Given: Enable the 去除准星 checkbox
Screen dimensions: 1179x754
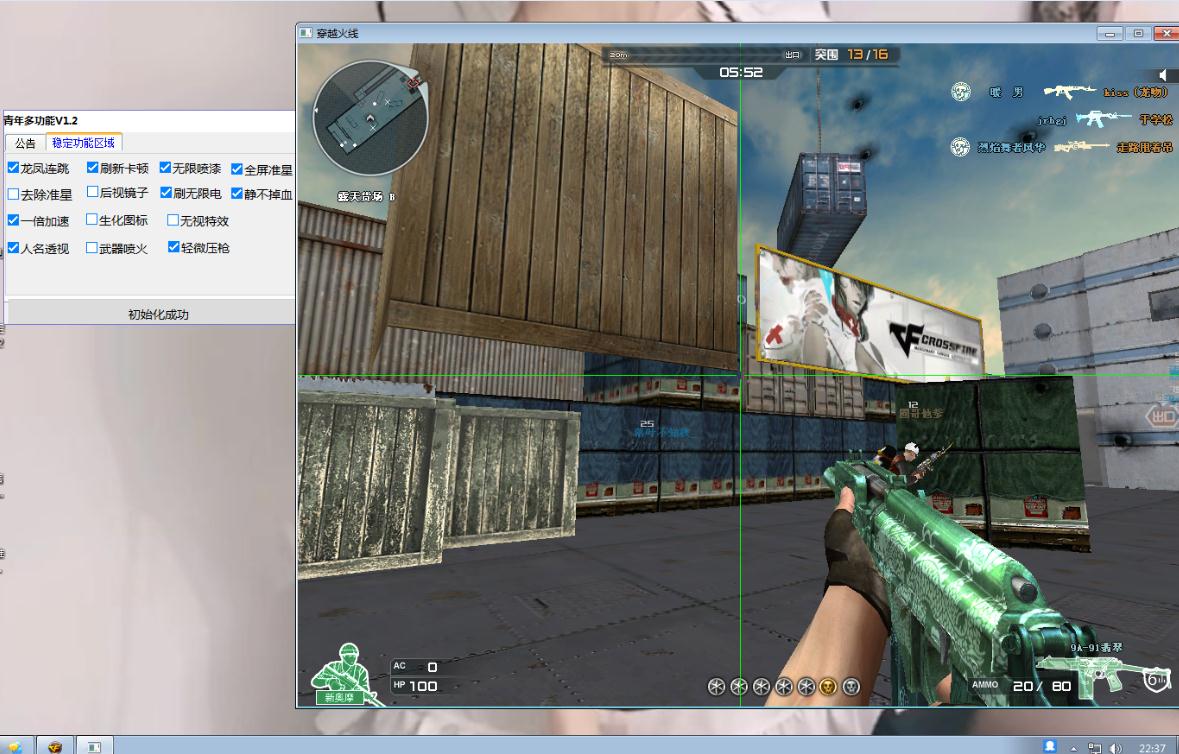Looking at the screenshot, I should coord(13,194).
